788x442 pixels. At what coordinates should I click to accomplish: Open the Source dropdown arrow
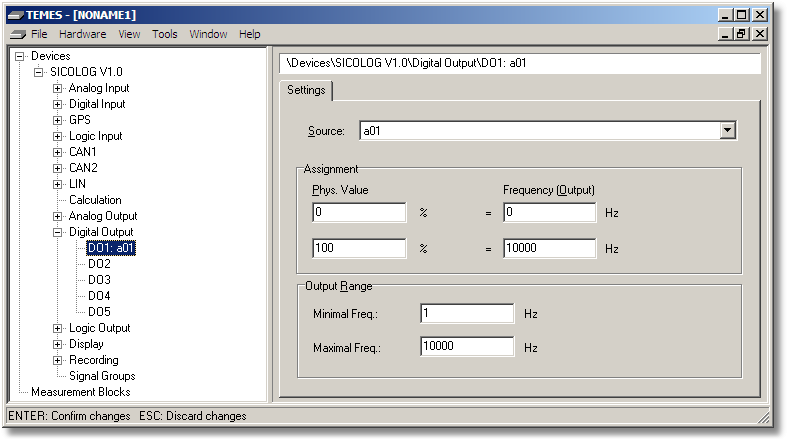[x=727, y=131]
